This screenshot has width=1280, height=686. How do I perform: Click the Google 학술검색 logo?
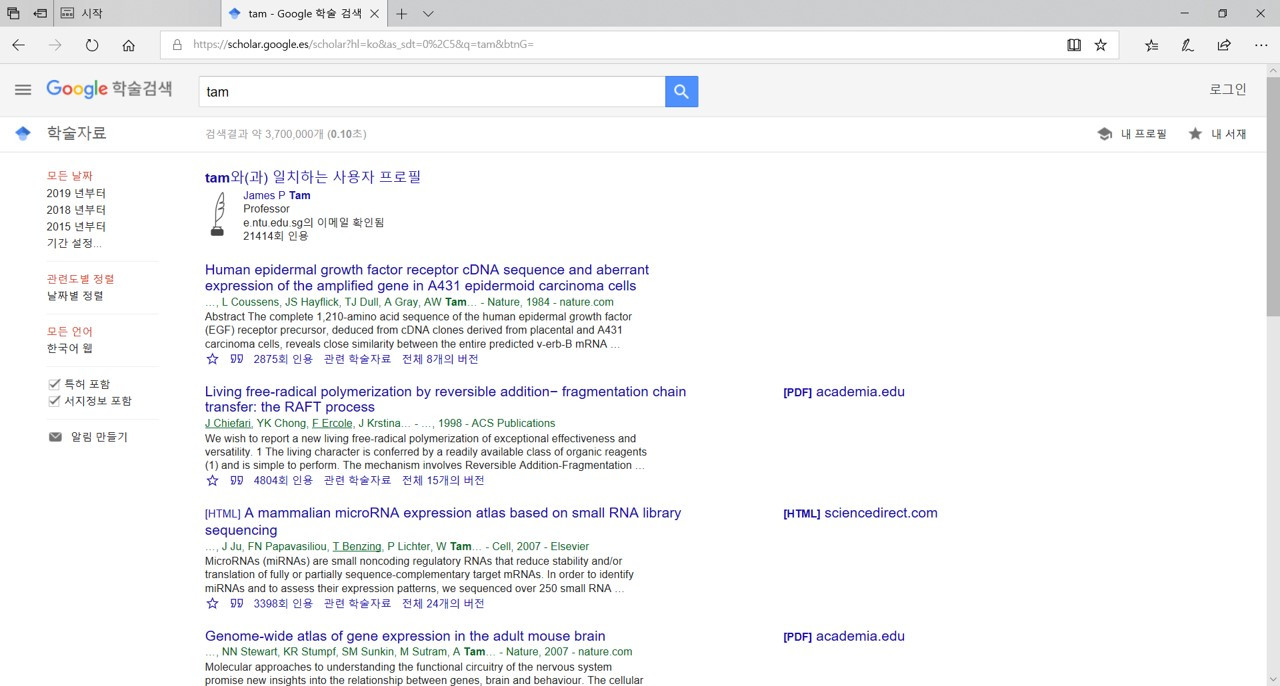(x=109, y=89)
